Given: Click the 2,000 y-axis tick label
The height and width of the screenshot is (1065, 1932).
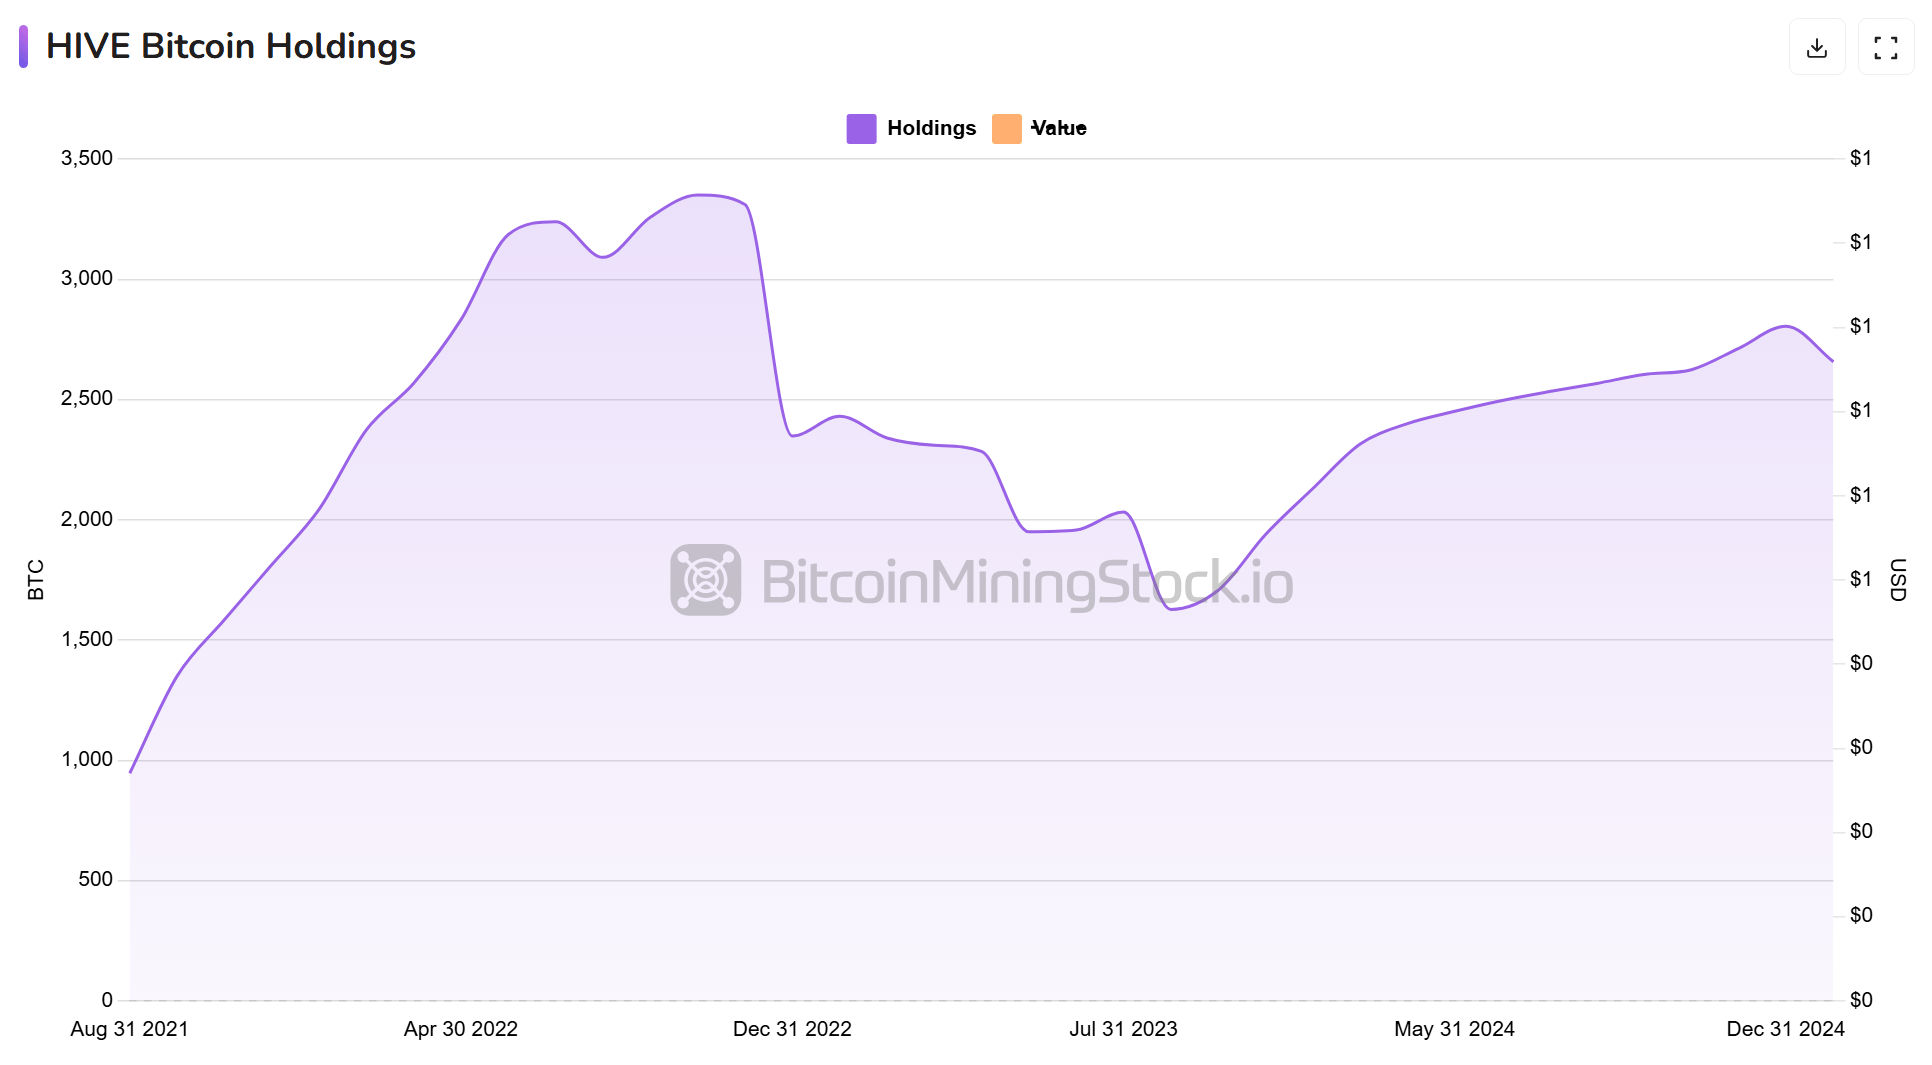Looking at the screenshot, I should 87,519.
